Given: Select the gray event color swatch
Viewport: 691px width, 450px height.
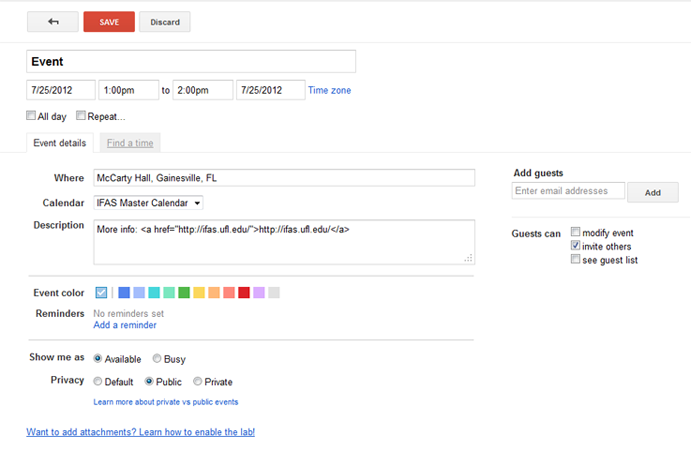Looking at the screenshot, I should tap(274, 292).
